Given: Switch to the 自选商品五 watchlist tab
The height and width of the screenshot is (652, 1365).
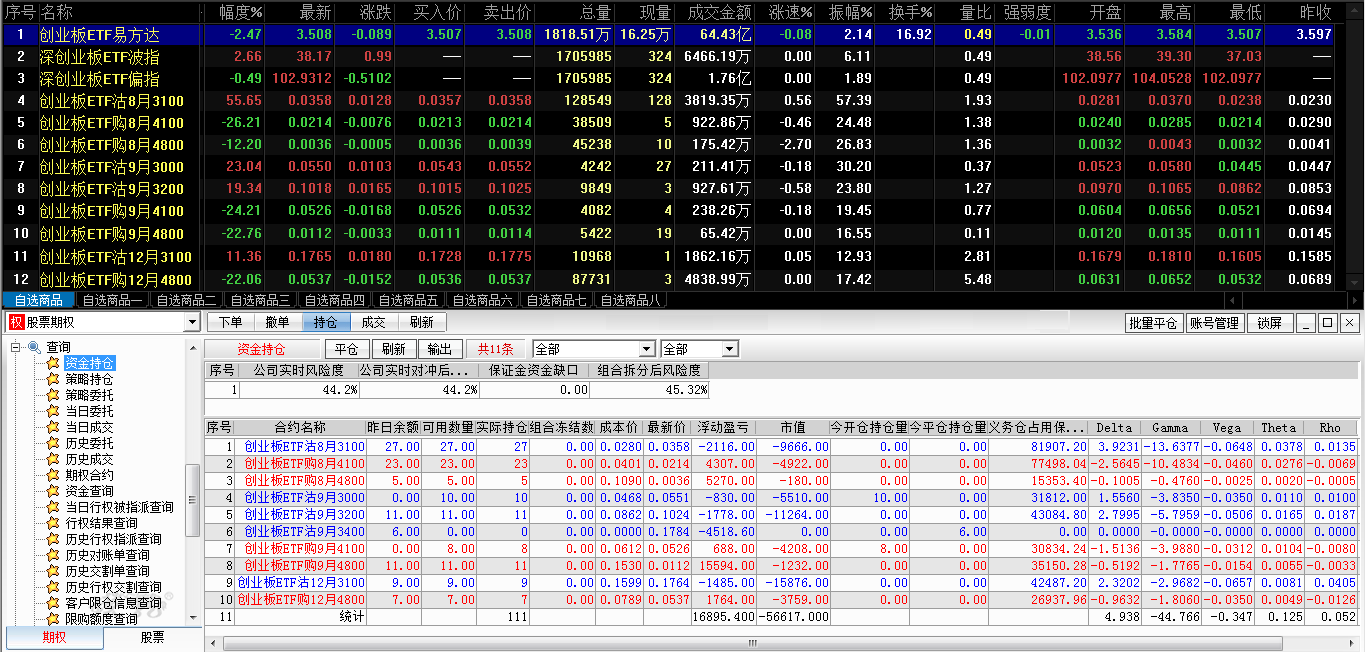Looking at the screenshot, I should tap(409, 300).
